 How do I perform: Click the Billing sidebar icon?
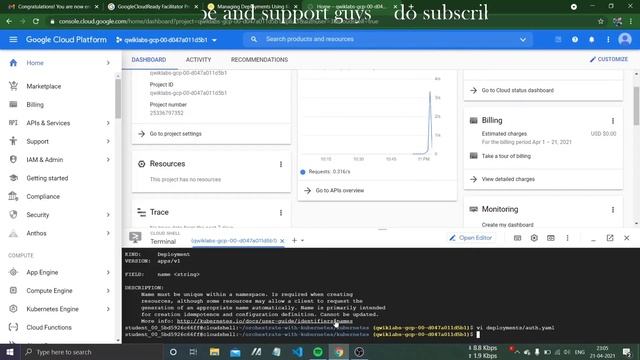(x=13, y=104)
